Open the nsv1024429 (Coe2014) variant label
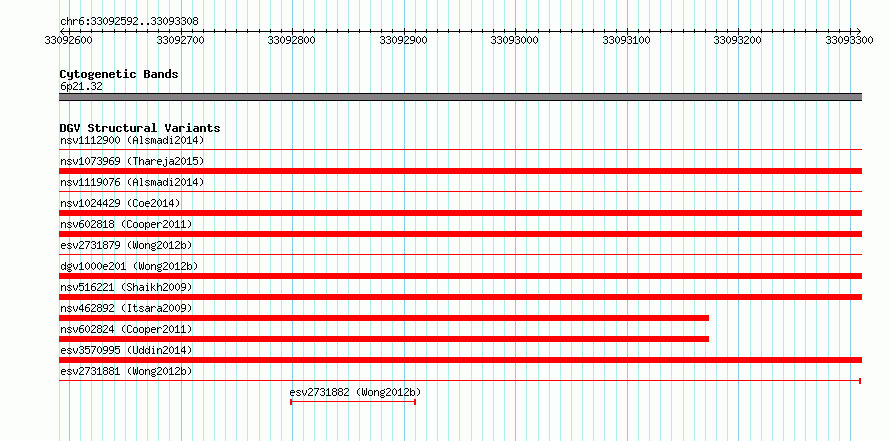This screenshot has height=441, width=890. [120, 203]
